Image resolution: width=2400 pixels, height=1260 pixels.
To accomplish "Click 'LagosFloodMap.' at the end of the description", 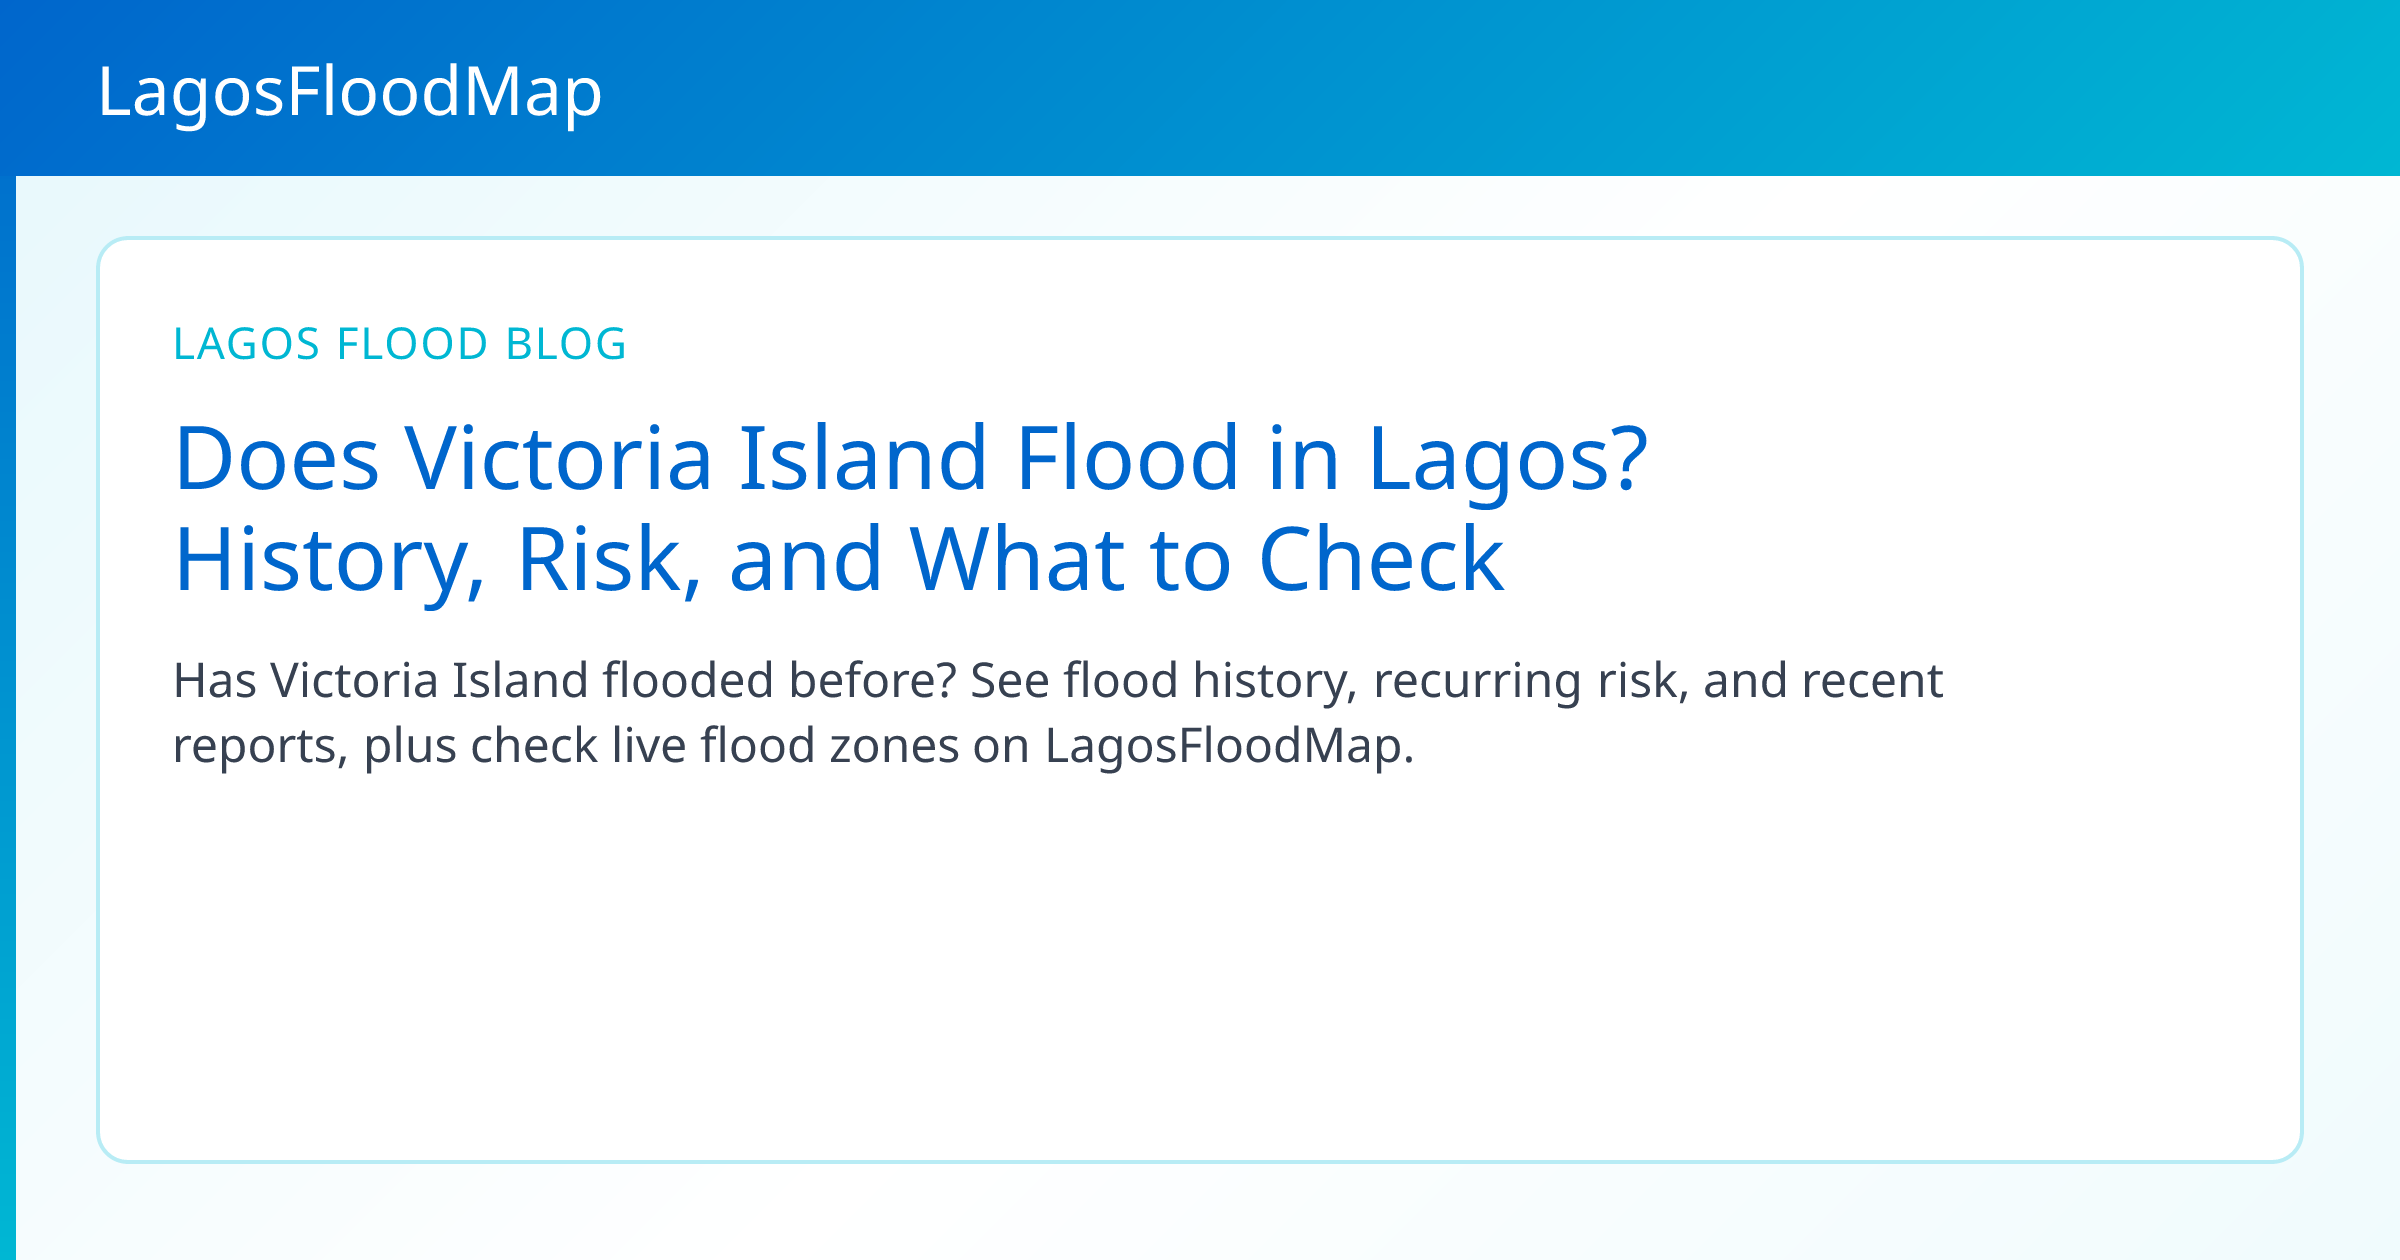I will pyautogui.click(x=1230, y=746).
